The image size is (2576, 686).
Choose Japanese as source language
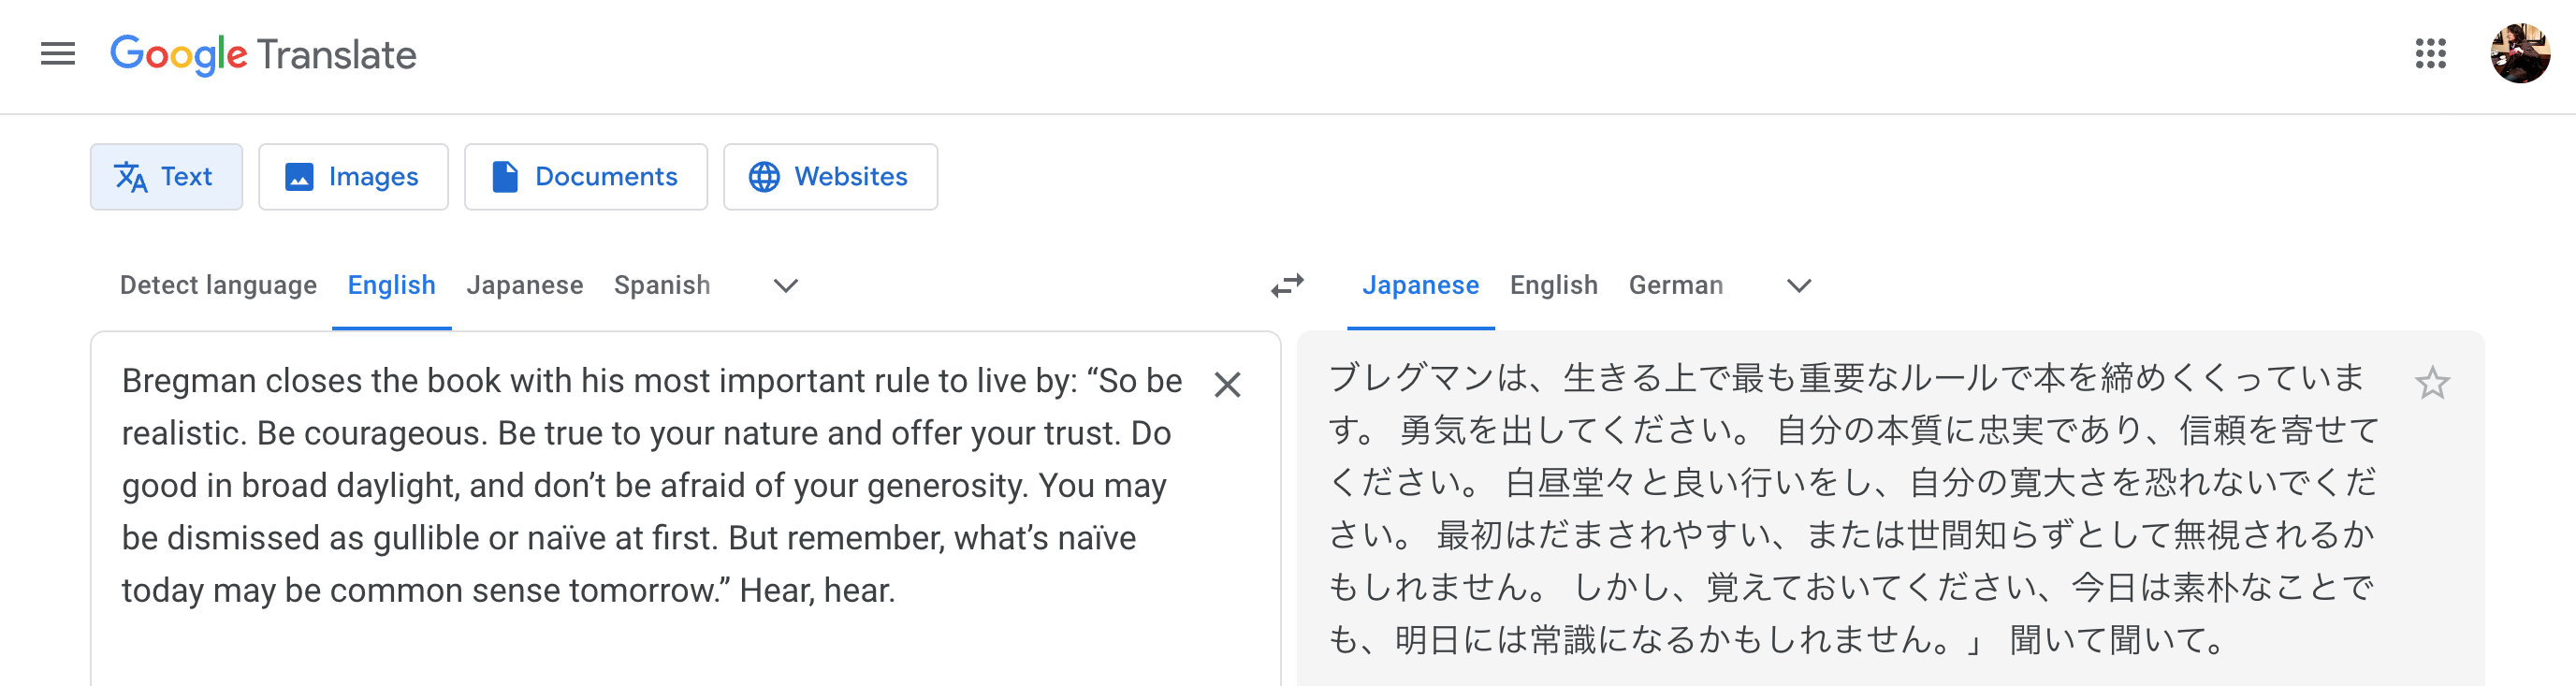click(525, 286)
